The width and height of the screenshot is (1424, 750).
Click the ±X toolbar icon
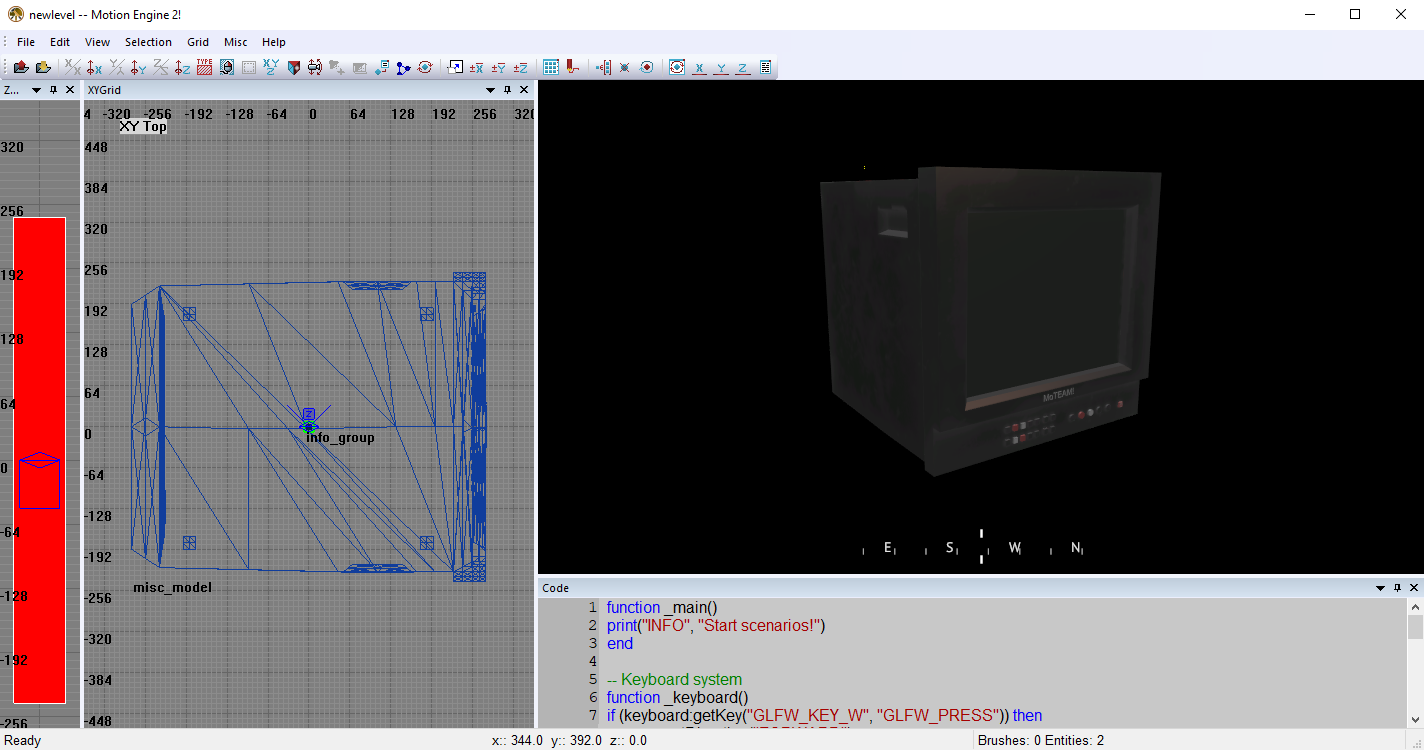(x=476, y=67)
